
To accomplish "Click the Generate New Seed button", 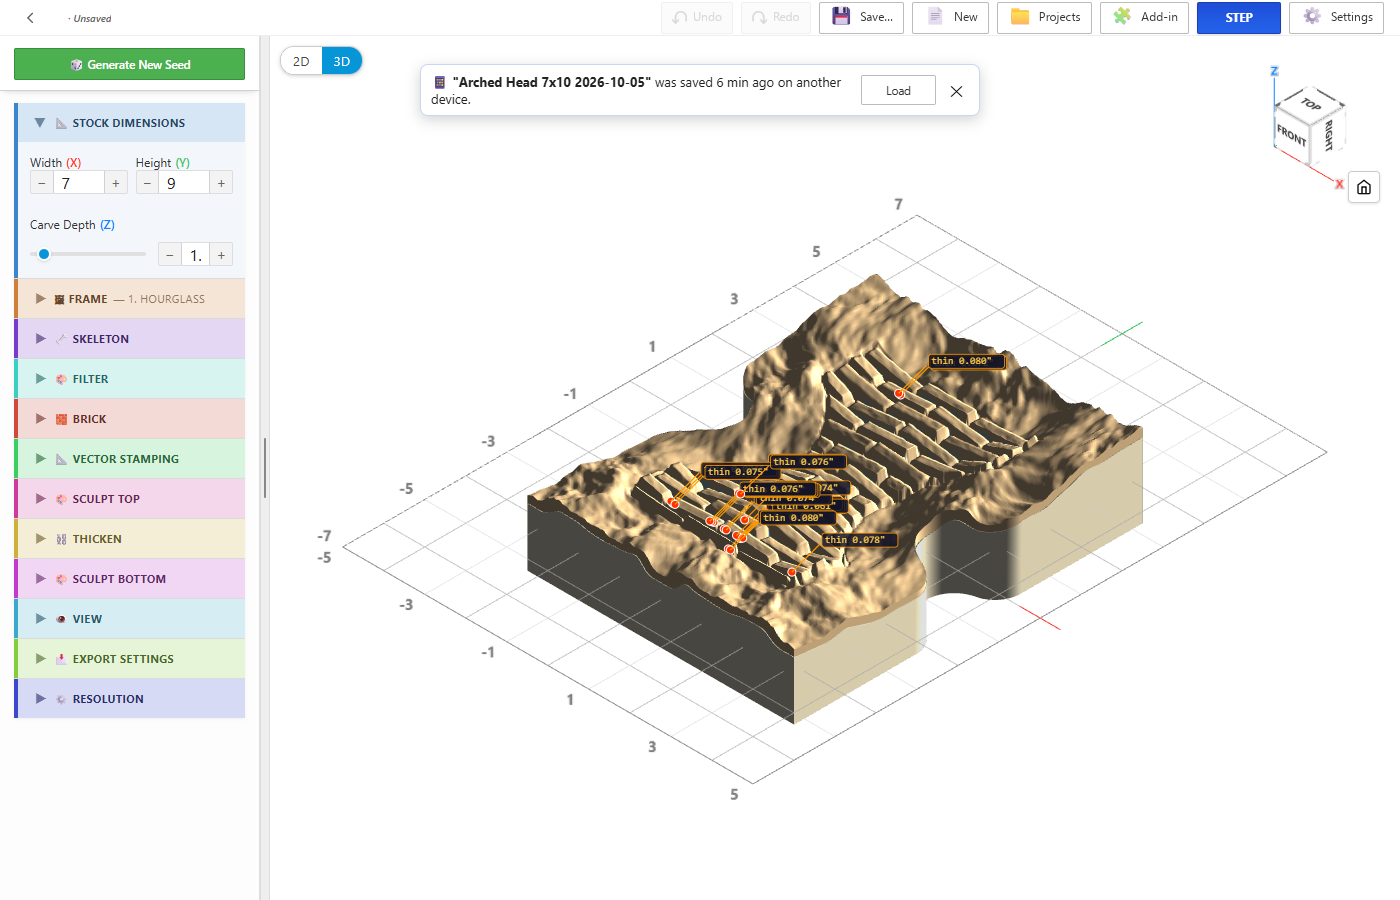I will click(129, 64).
